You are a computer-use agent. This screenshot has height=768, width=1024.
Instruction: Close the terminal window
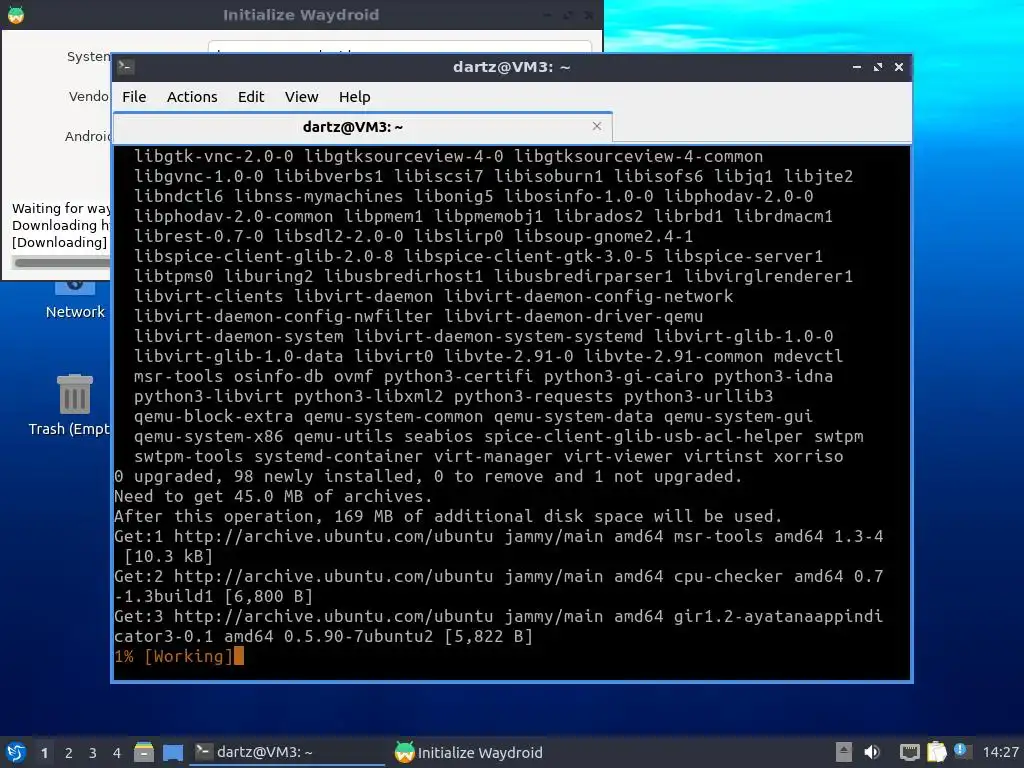coord(899,67)
